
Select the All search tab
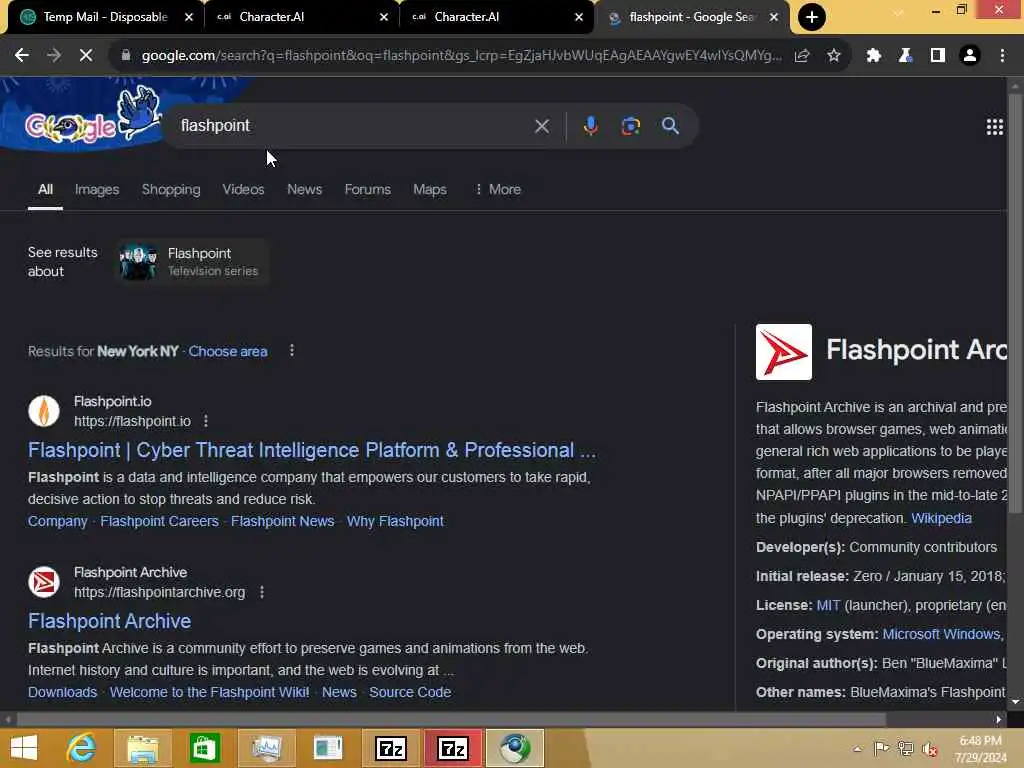45,189
